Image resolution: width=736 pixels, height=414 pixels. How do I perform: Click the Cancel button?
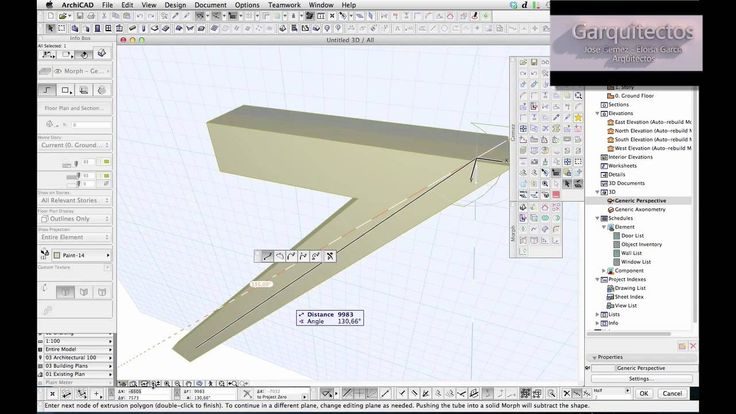tap(672, 393)
